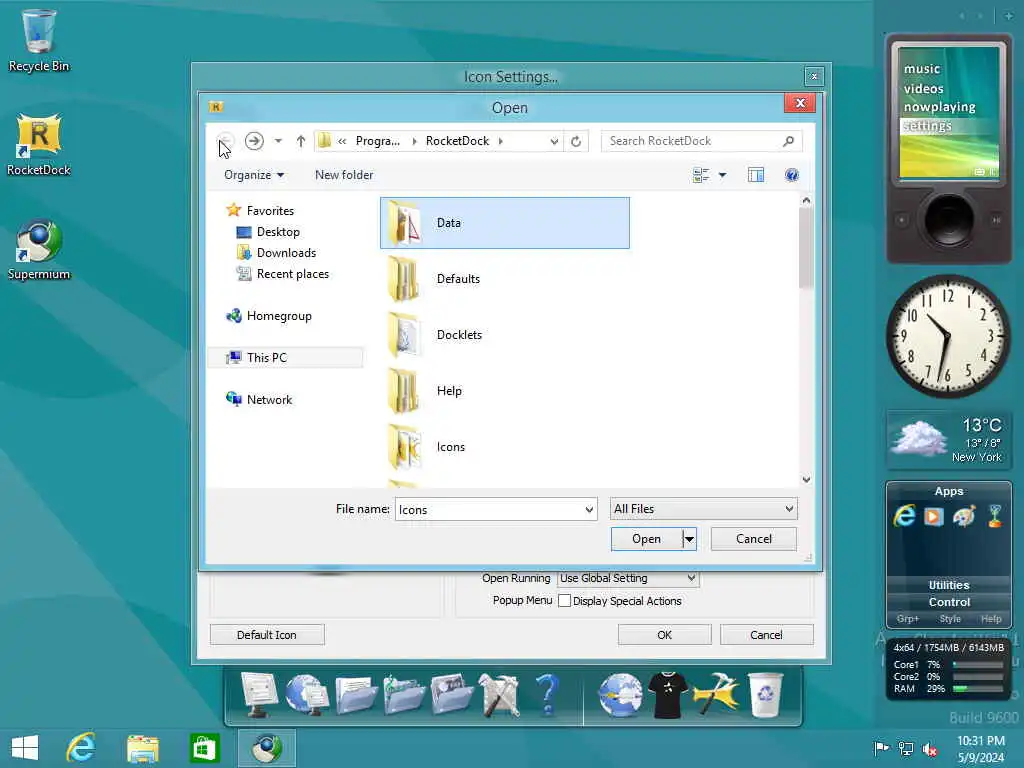
Task: Open the Music folder icon in RocketDock
Action: click(404, 696)
